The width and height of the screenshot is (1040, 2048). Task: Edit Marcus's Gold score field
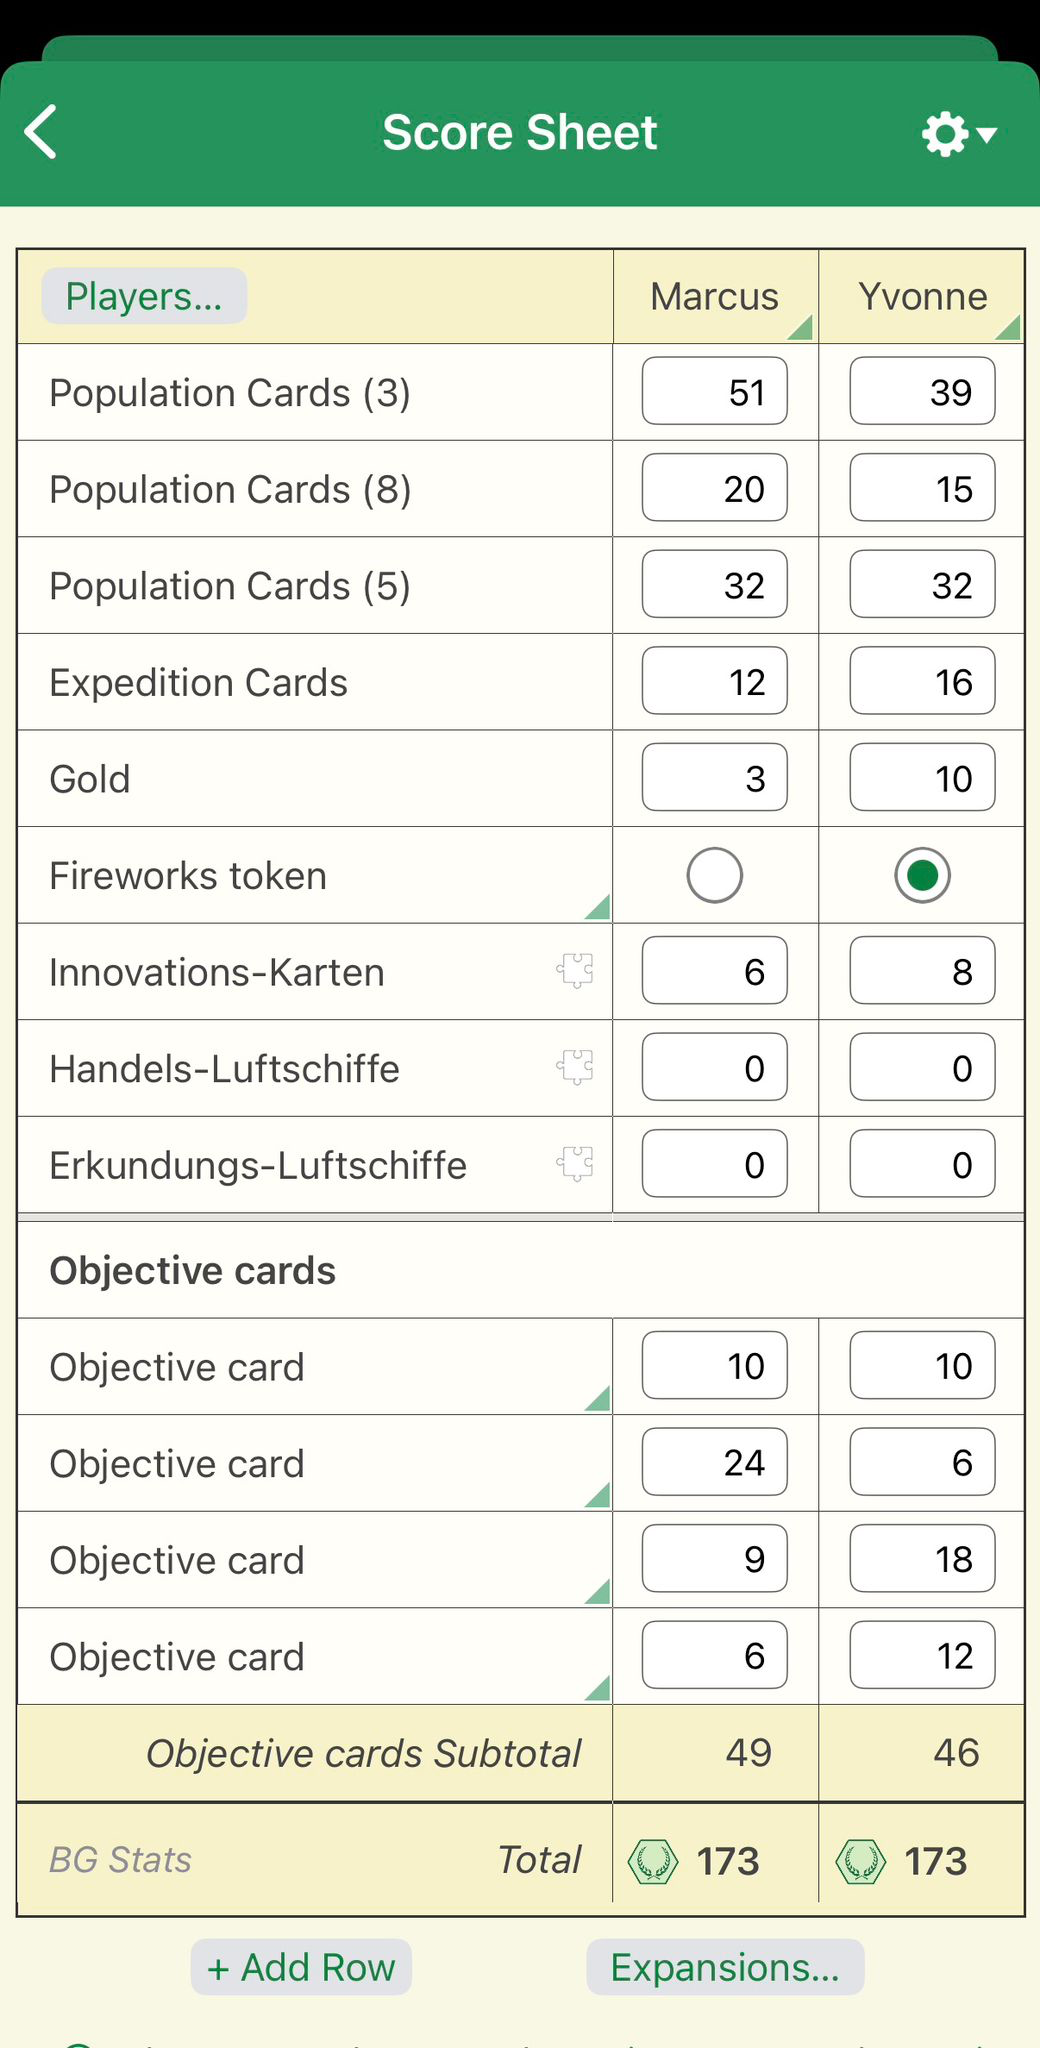pos(714,778)
